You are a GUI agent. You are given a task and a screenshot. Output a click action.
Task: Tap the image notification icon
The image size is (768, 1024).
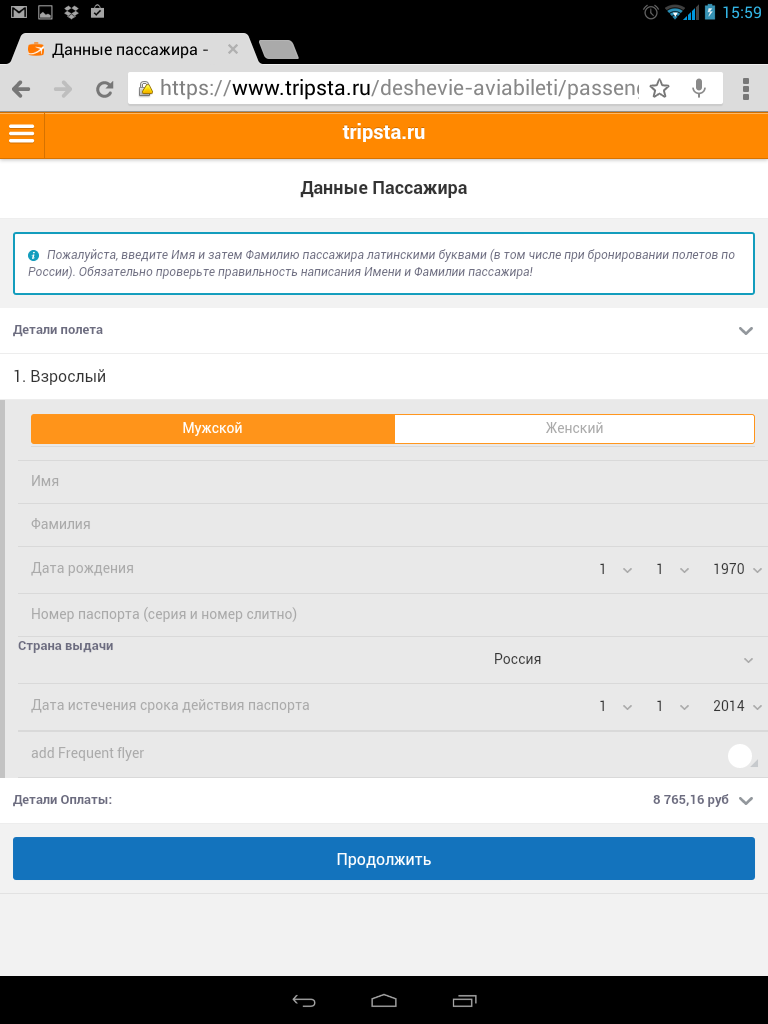tap(45, 12)
